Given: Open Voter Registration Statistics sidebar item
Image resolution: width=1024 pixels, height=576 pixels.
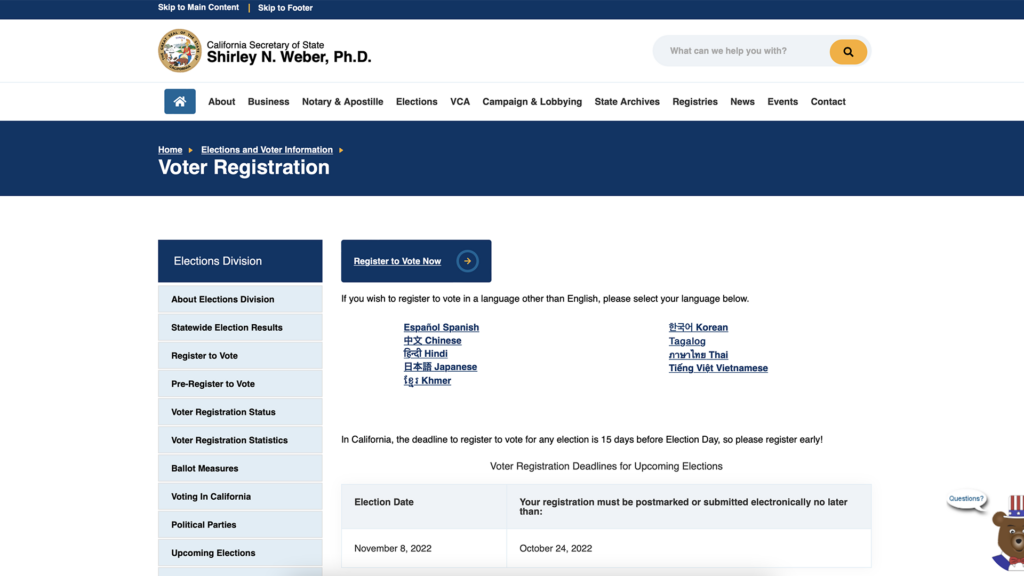Looking at the screenshot, I should [x=240, y=440].
